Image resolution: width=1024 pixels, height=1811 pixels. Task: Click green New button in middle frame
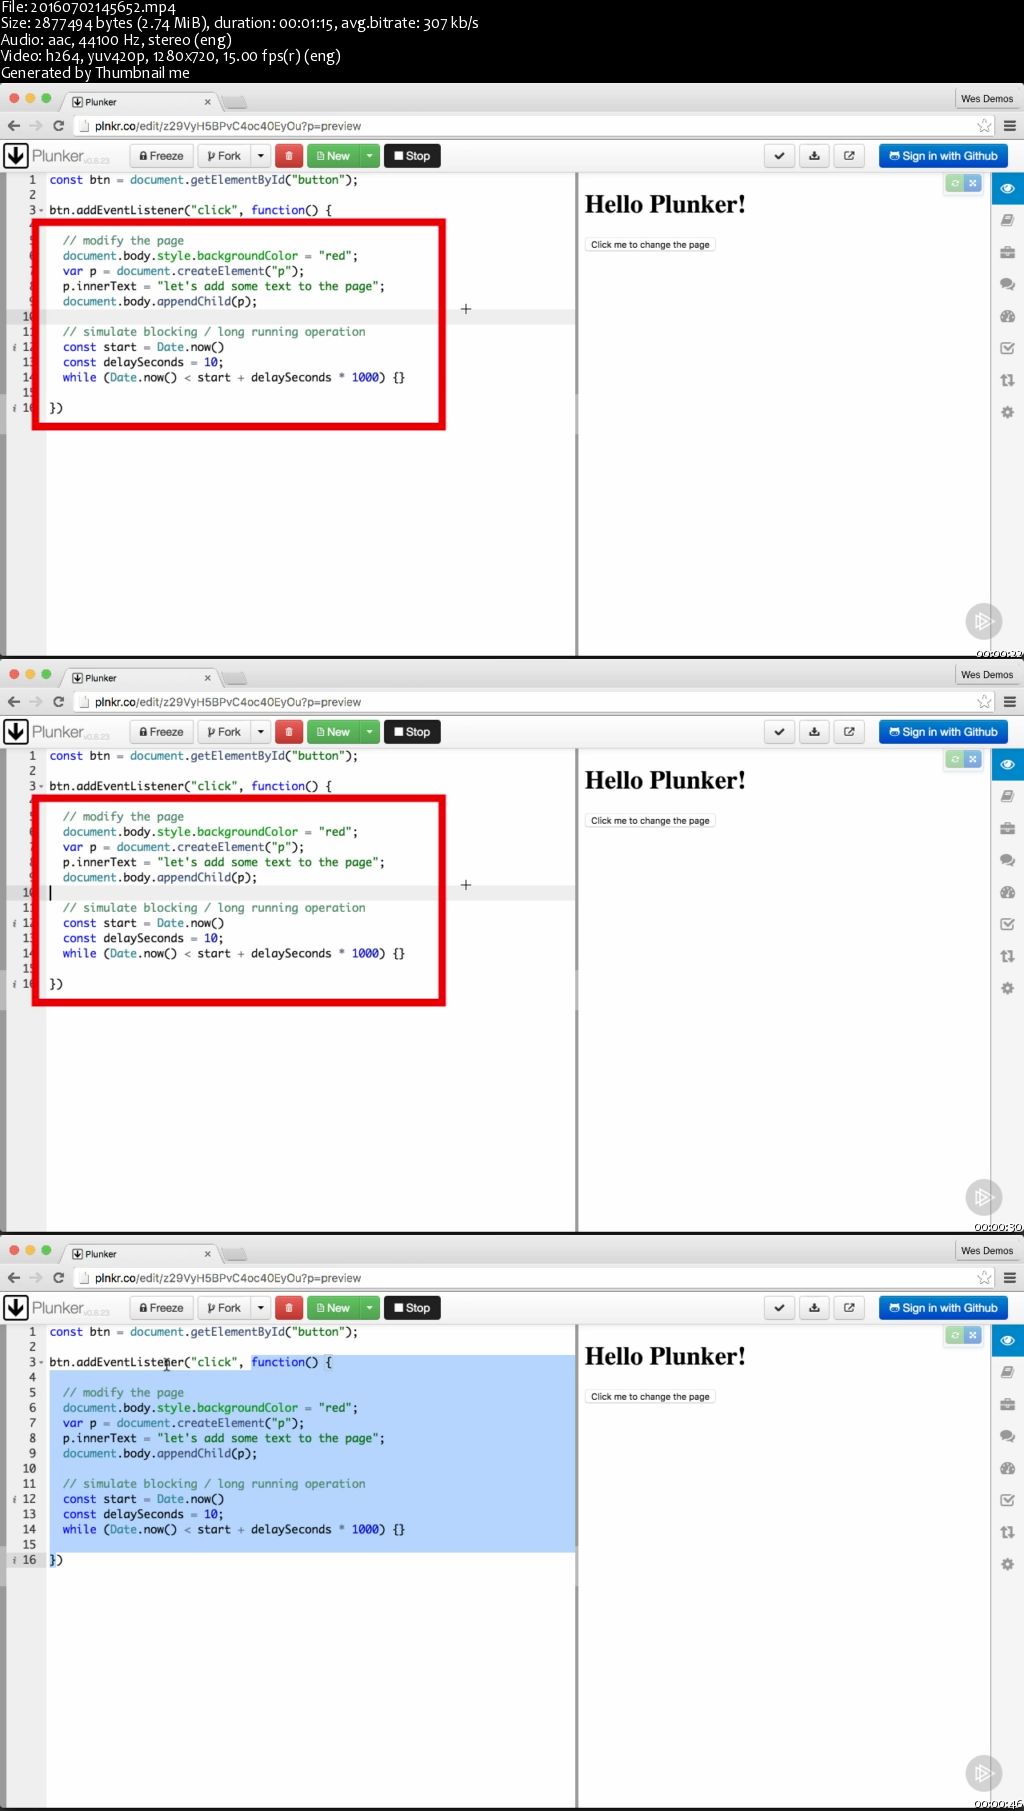pyautogui.click(x=333, y=732)
